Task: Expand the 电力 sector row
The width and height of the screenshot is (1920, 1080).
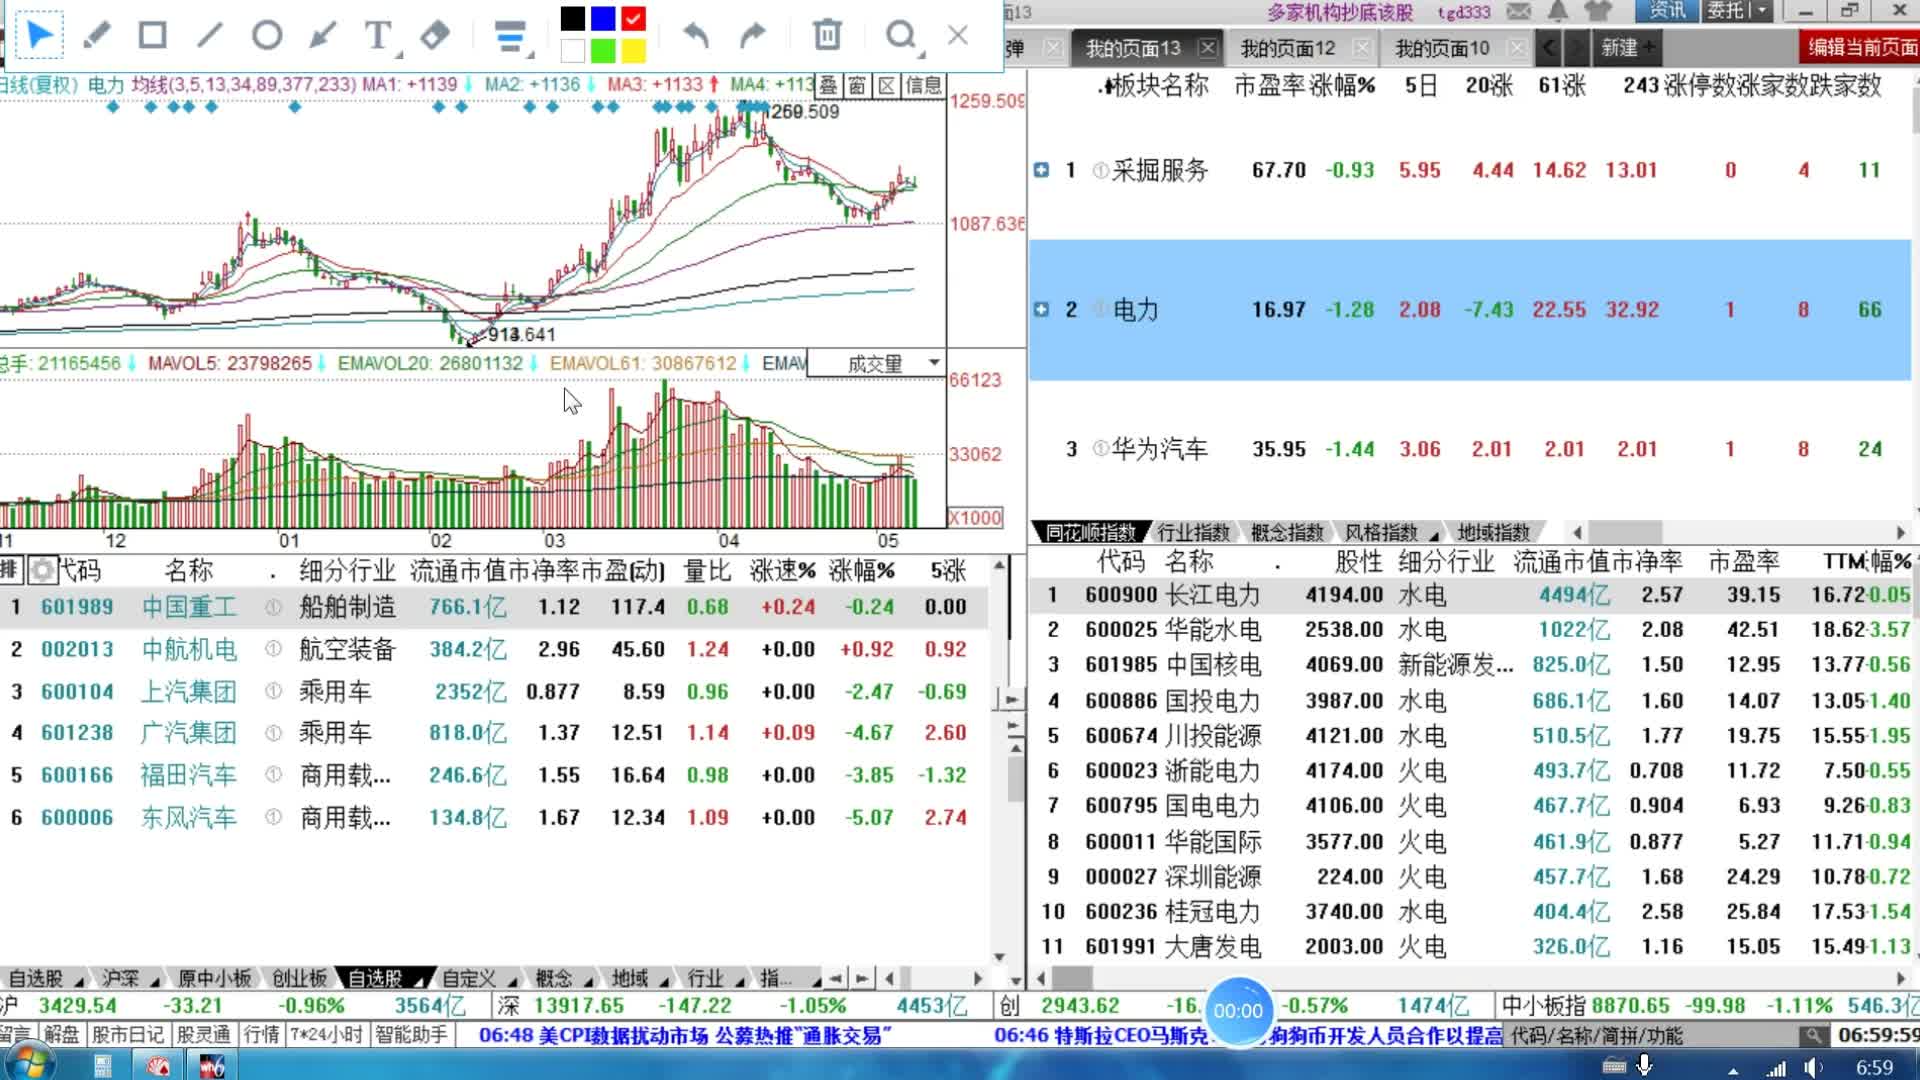Action: [1041, 310]
